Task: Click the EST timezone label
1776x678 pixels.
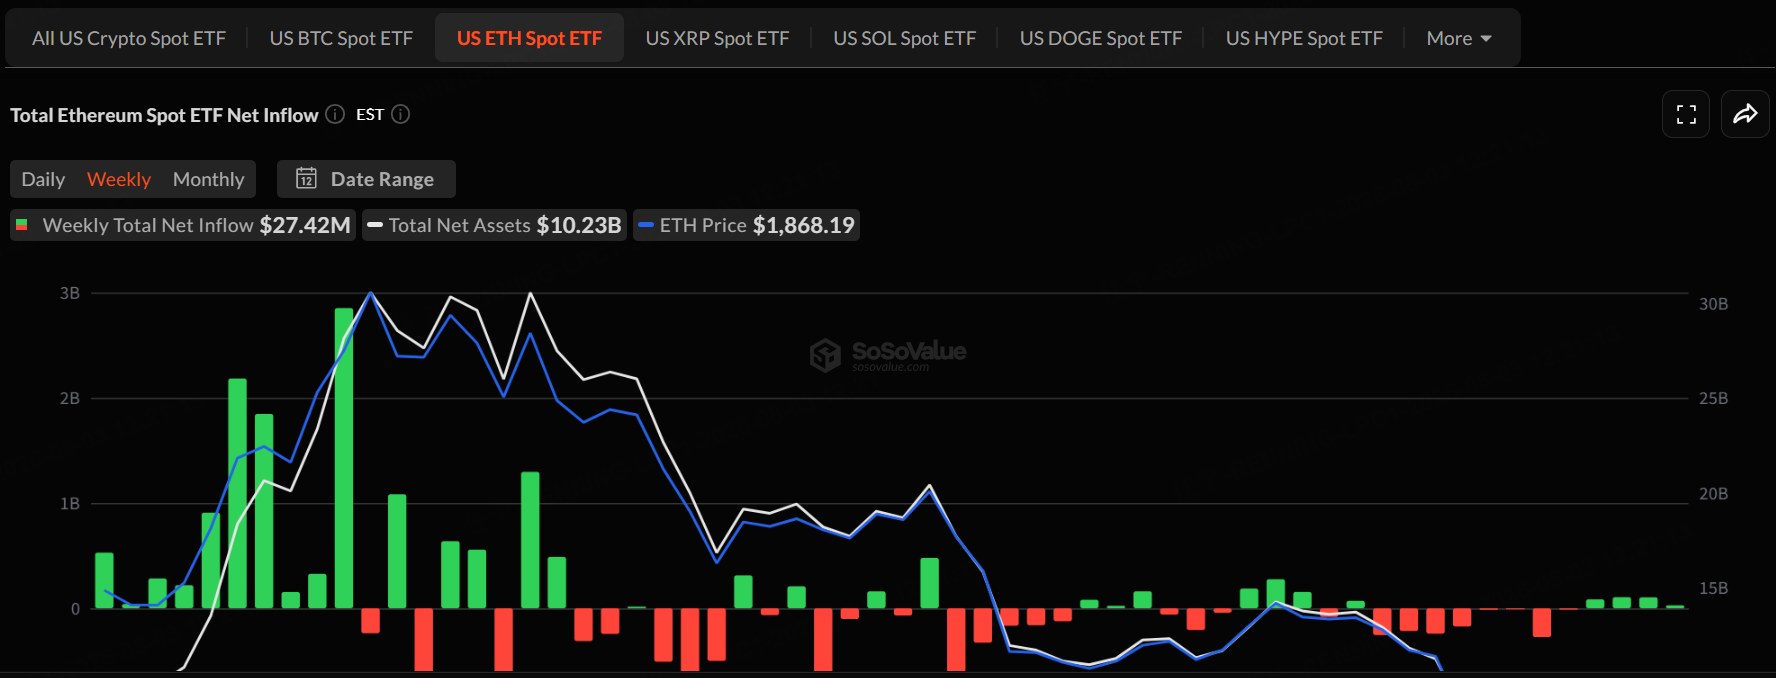Action: point(370,114)
